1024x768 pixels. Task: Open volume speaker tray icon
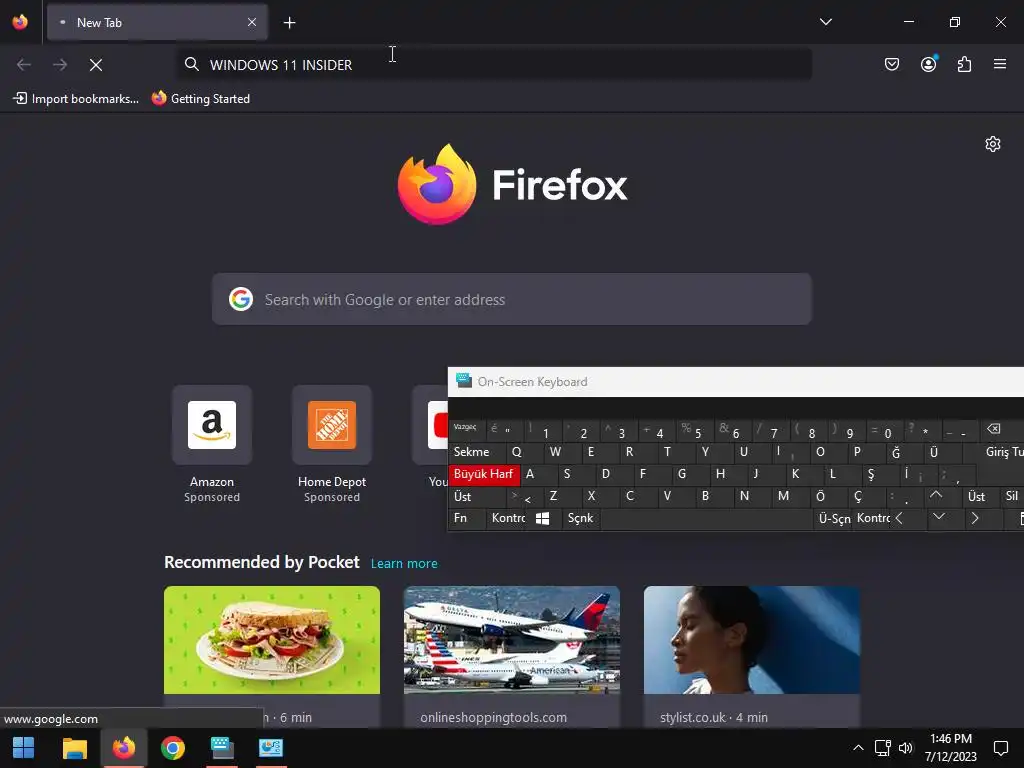(905, 748)
